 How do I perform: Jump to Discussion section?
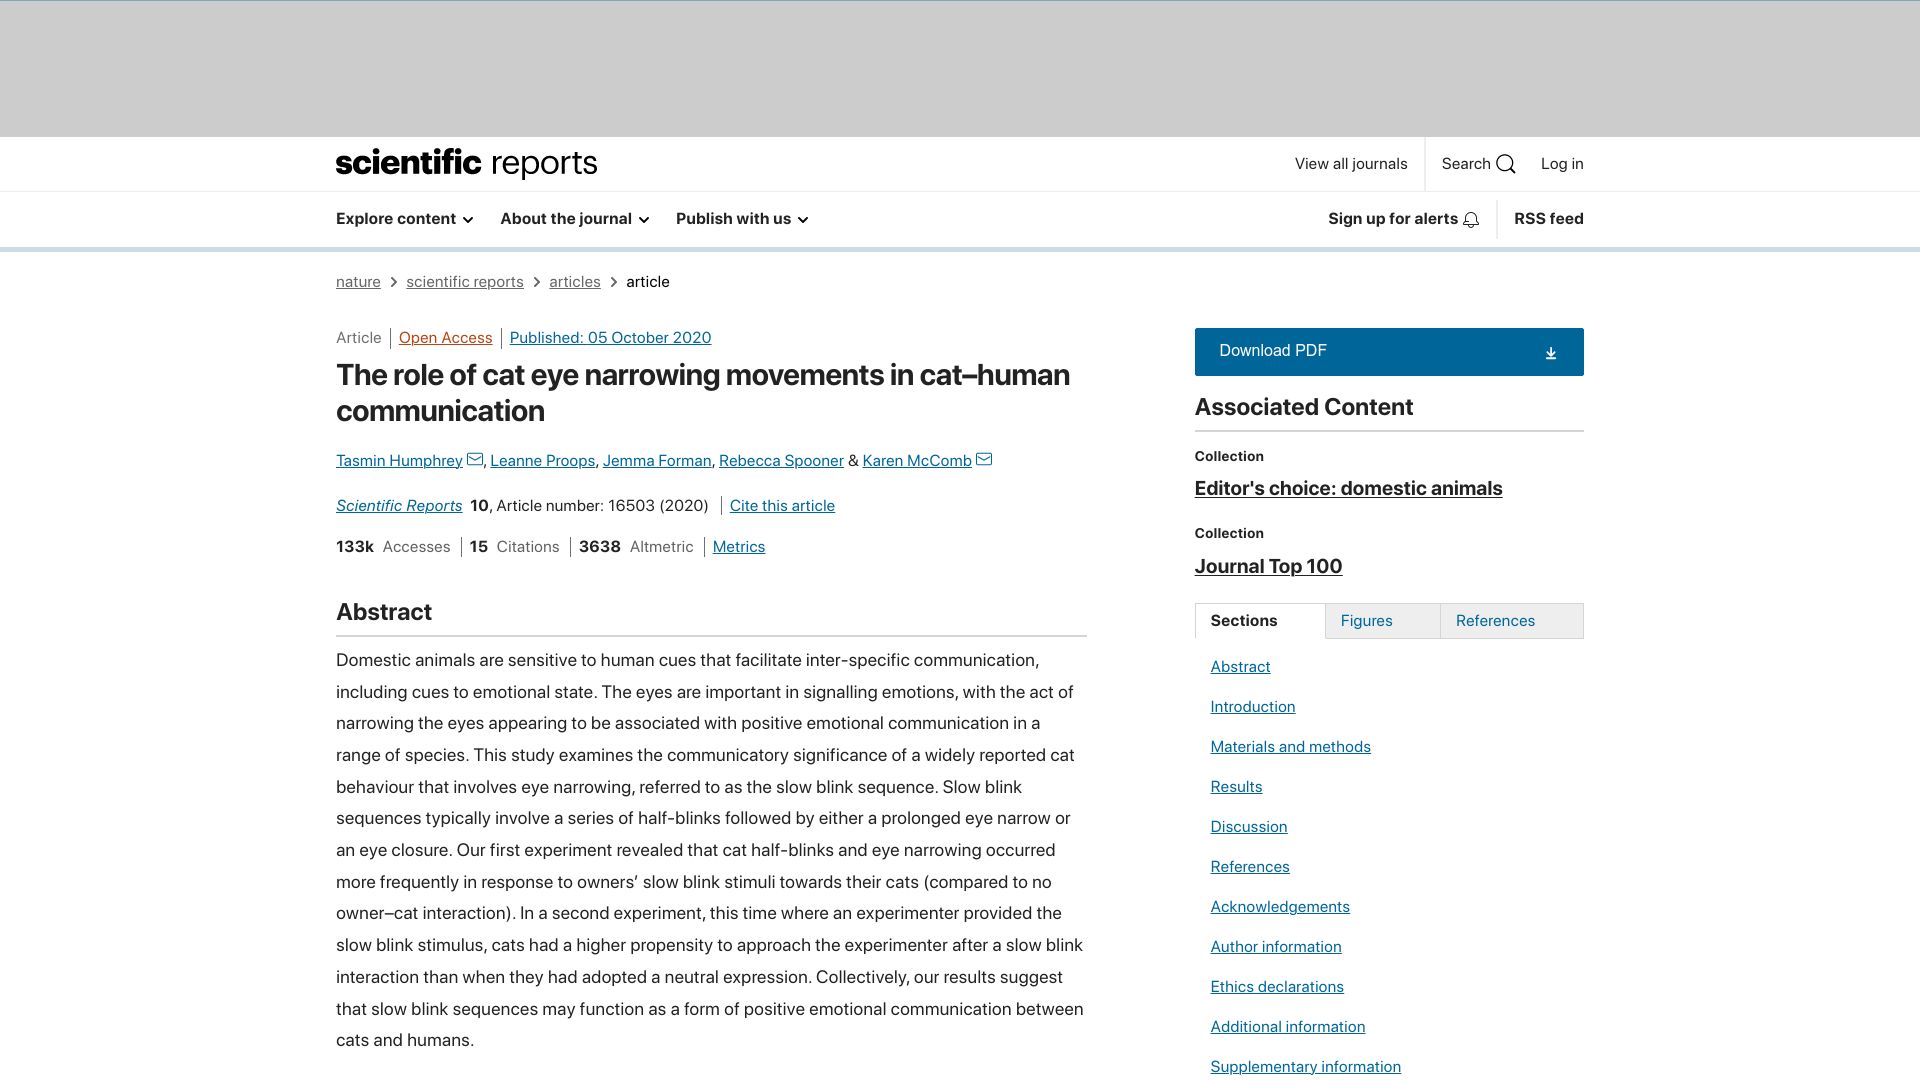pyautogui.click(x=1249, y=827)
